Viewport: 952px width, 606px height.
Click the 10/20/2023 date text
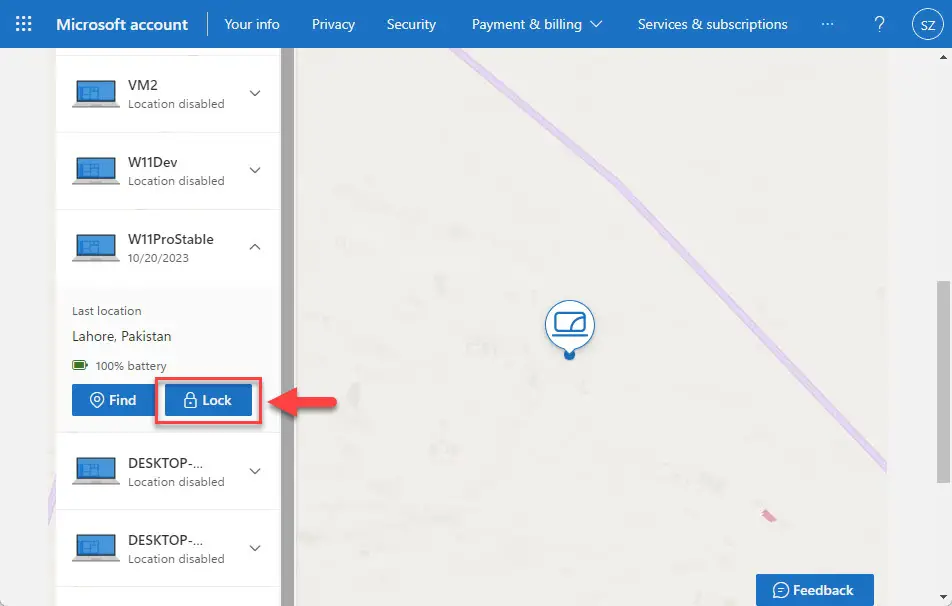point(158,258)
